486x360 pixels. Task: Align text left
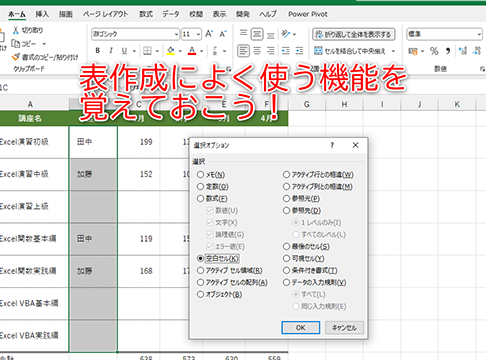coord(243,51)
